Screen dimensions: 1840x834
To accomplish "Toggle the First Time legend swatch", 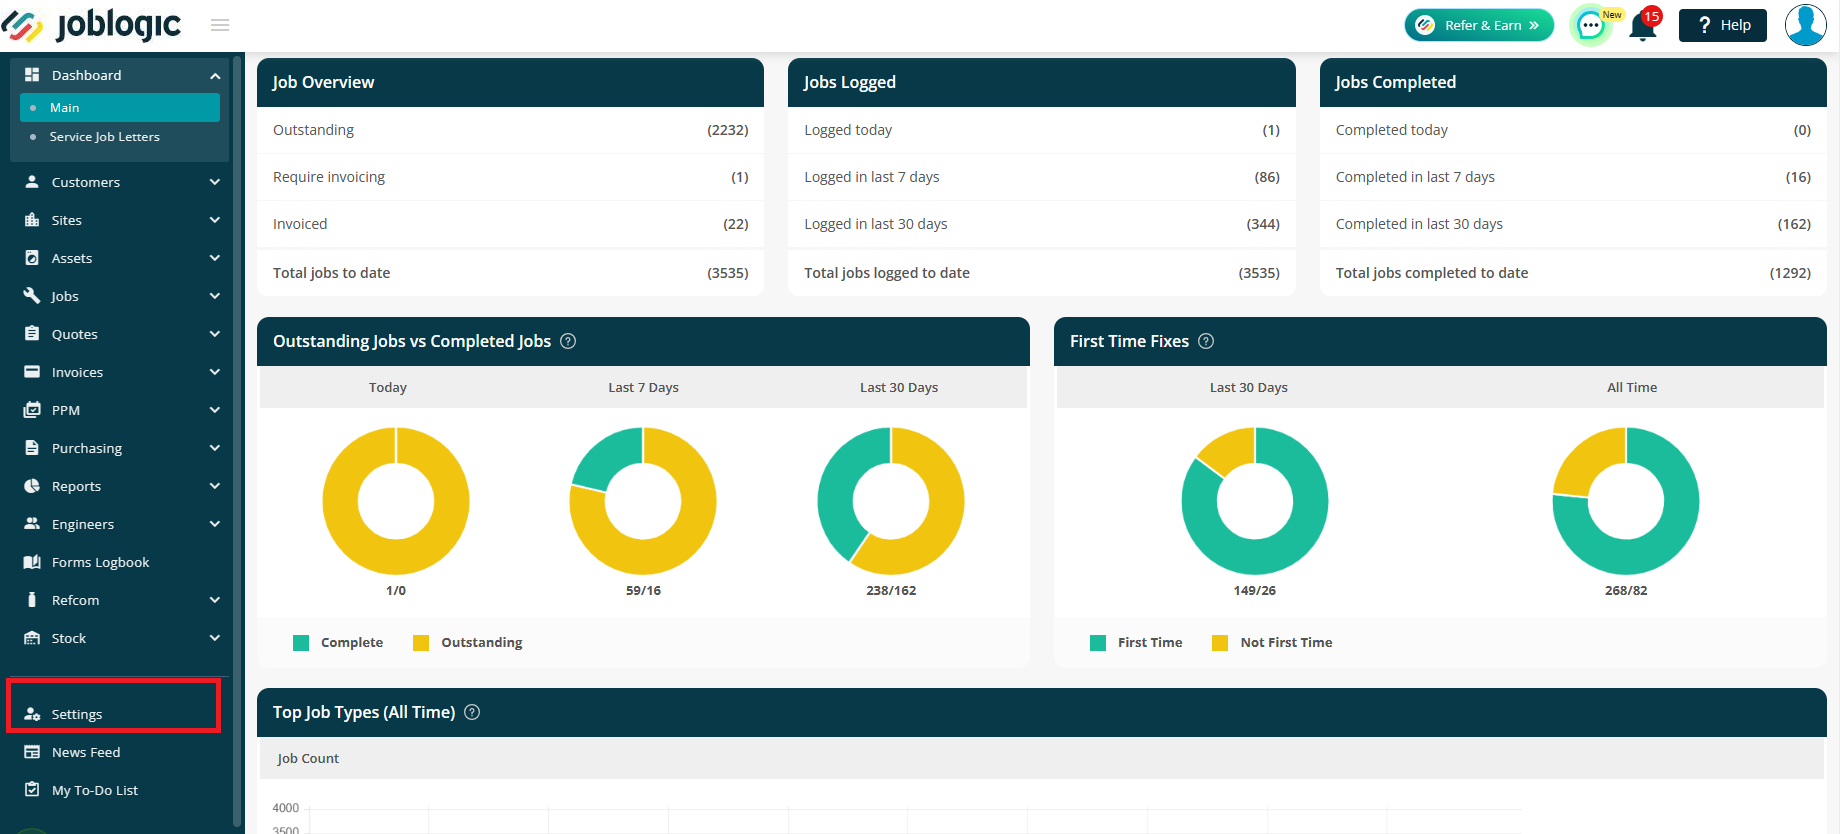I will point(1098,643).
